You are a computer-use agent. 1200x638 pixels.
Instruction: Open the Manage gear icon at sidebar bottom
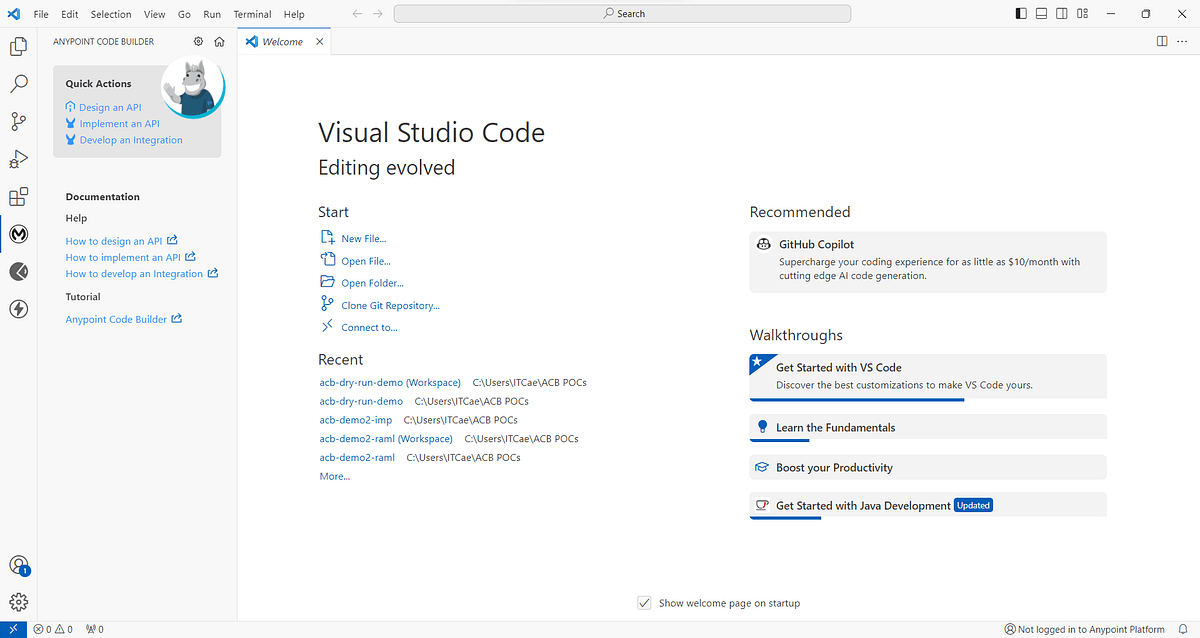point(19,601)
